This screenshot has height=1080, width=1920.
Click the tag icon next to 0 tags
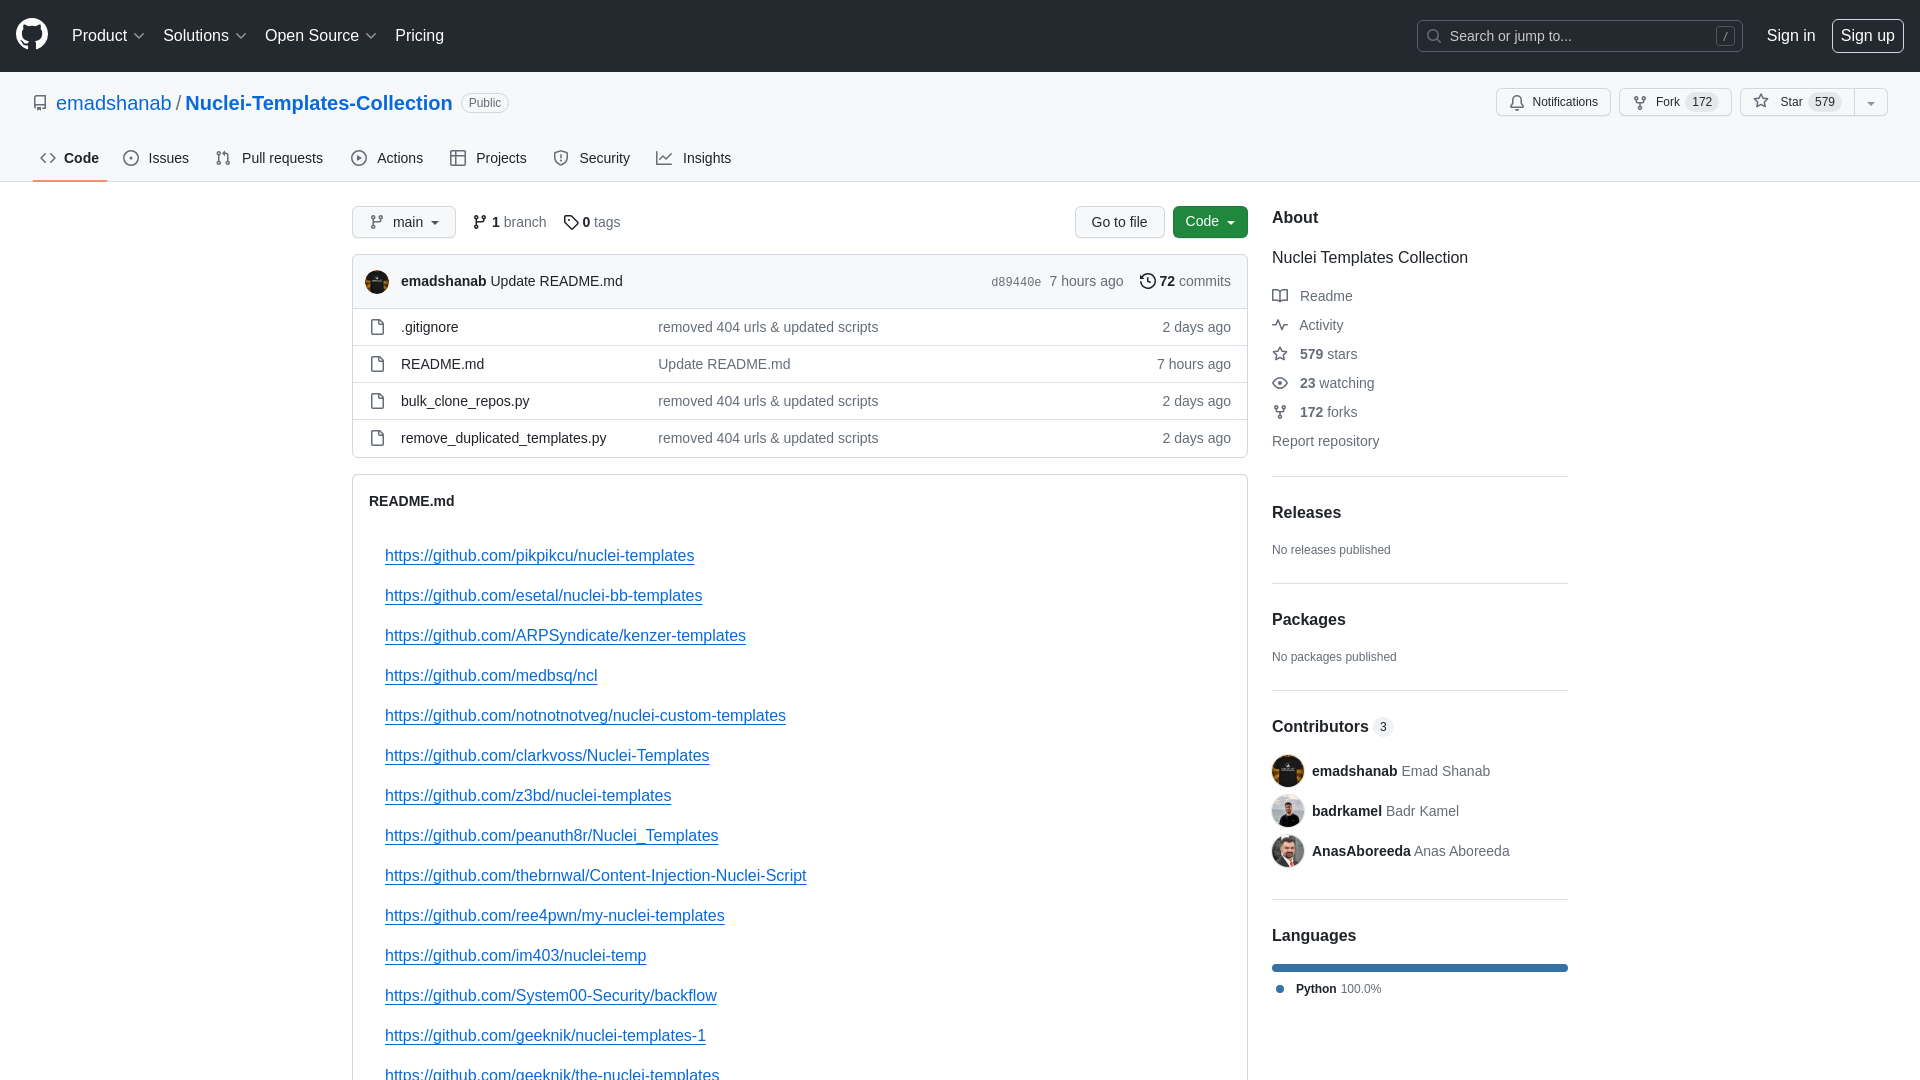click(x=571, y=222)
